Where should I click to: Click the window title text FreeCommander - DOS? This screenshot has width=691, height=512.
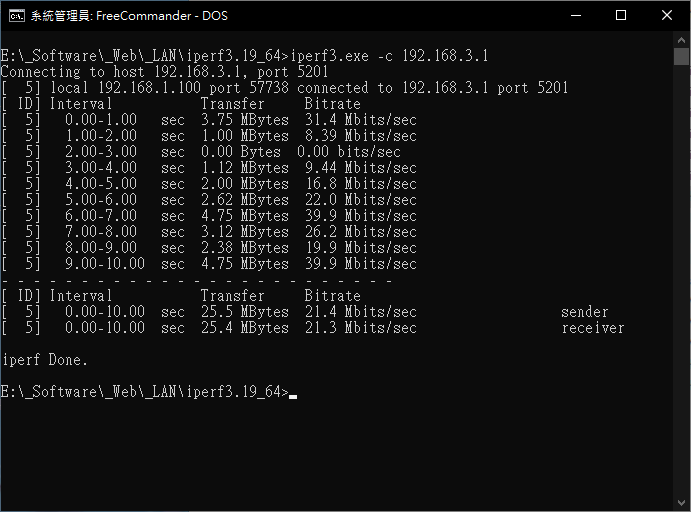(162, 16)
